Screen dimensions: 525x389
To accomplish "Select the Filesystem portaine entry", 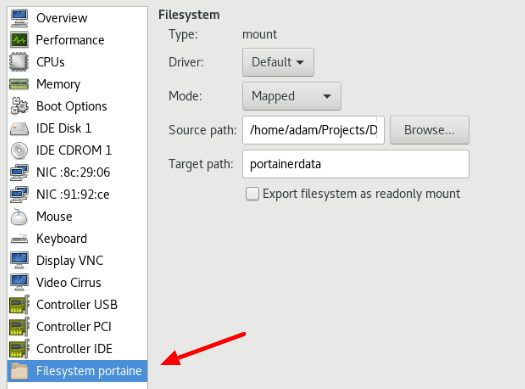I will (x=77, y=371).
